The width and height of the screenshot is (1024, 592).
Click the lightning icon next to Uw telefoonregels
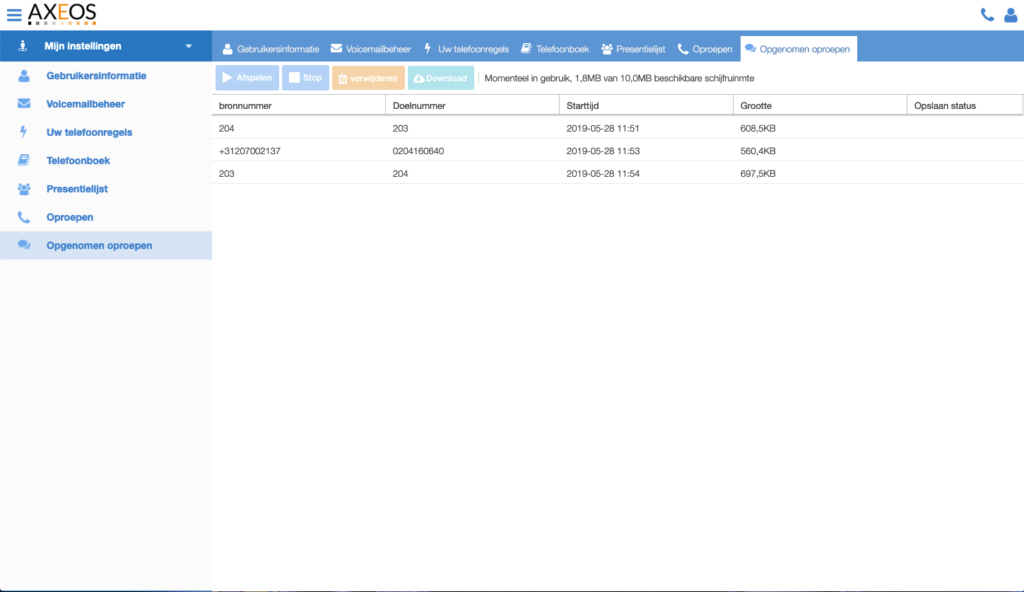coord(23,131)
